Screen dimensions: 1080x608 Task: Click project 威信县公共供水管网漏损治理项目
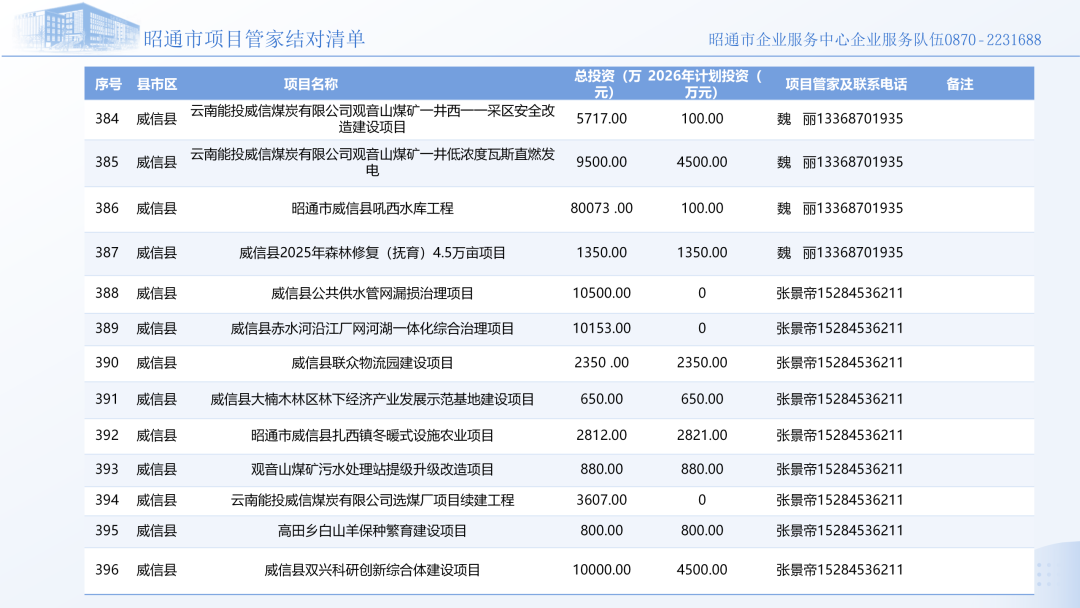(x=373, y=293)
